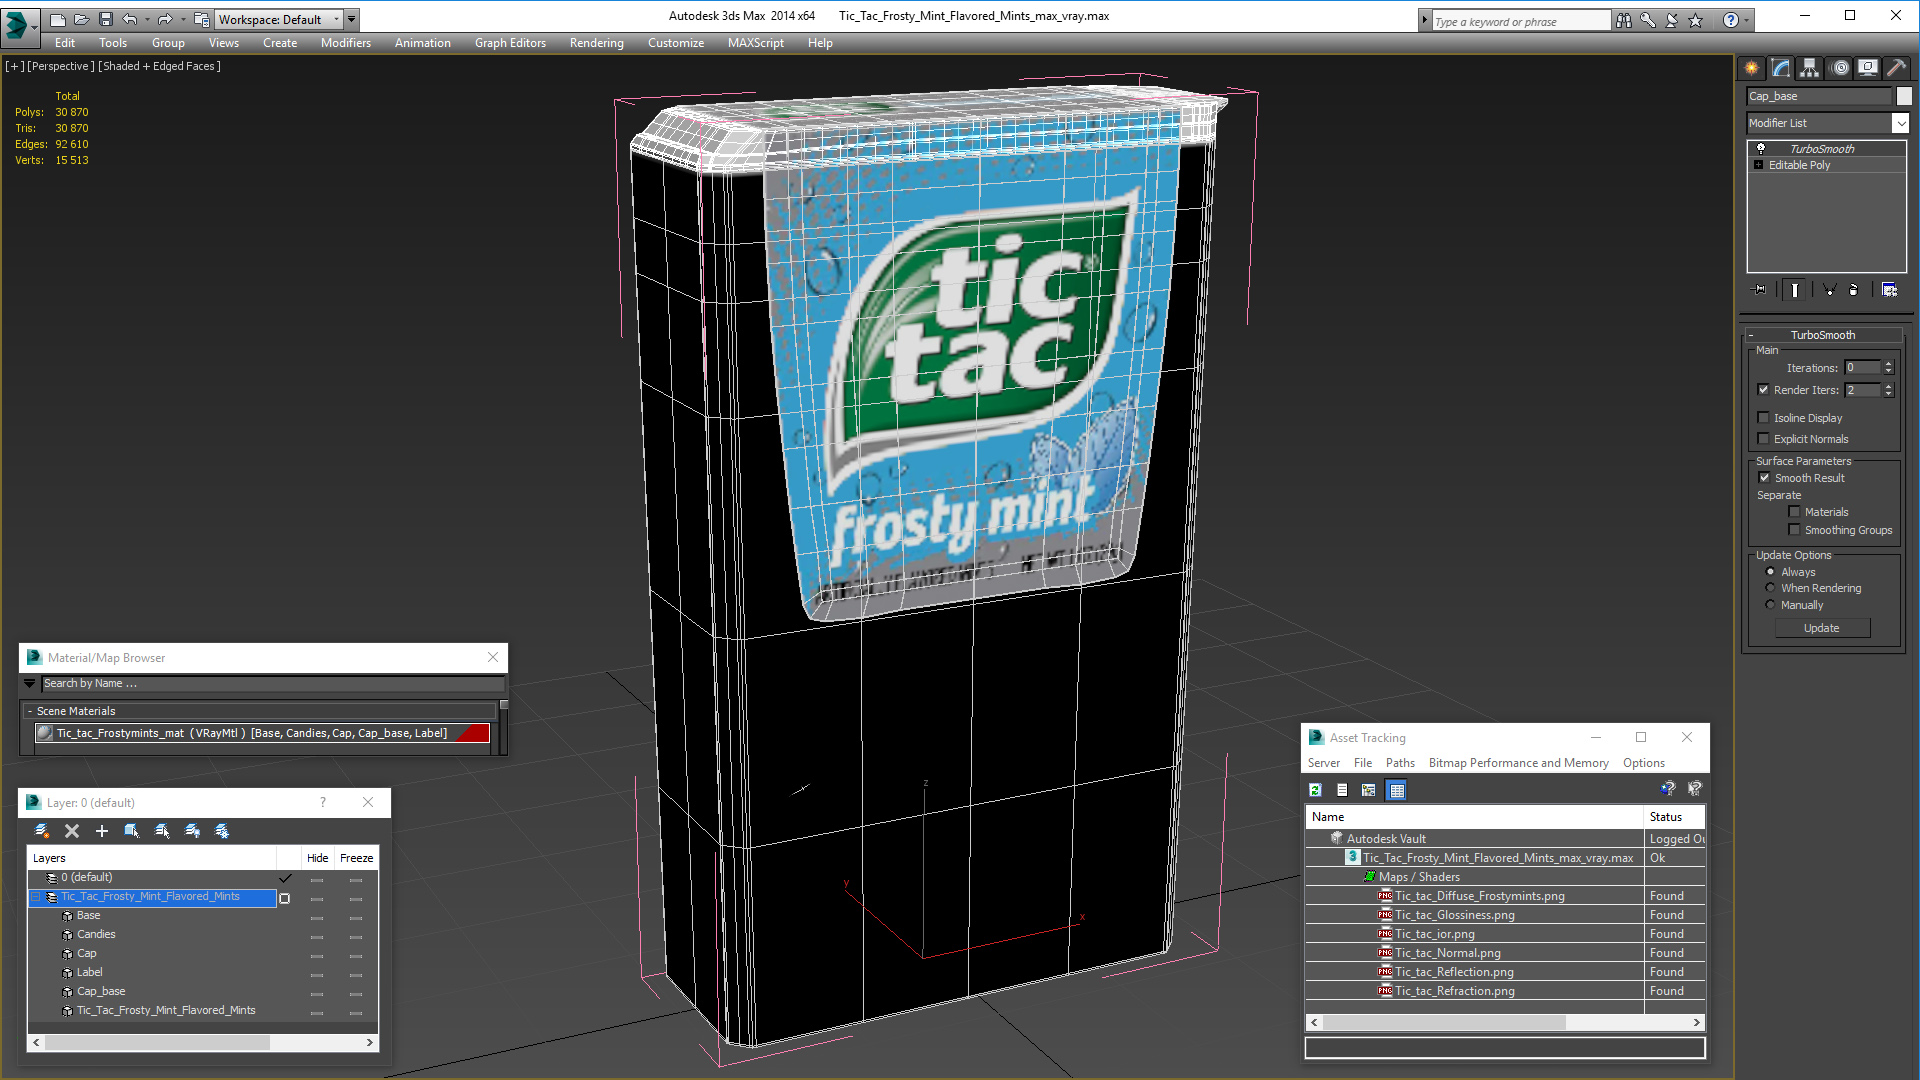Click Highlight Selected Objects' Layers icon
1920x1080 pixels.
click(x=162, y=831)
